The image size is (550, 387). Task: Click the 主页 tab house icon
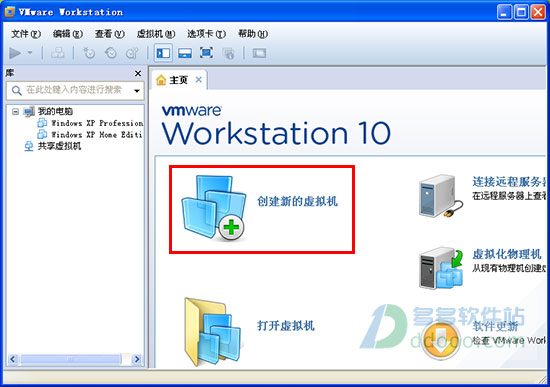point(161,80)
